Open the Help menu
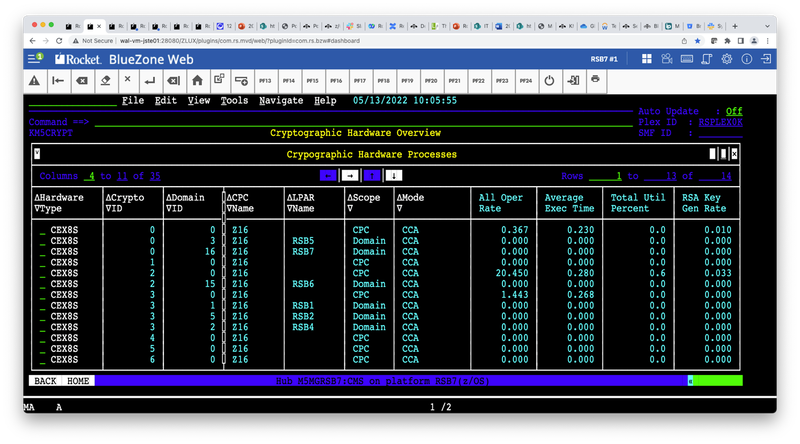Screen dimensions: 800x444 (x=325, y=101)
